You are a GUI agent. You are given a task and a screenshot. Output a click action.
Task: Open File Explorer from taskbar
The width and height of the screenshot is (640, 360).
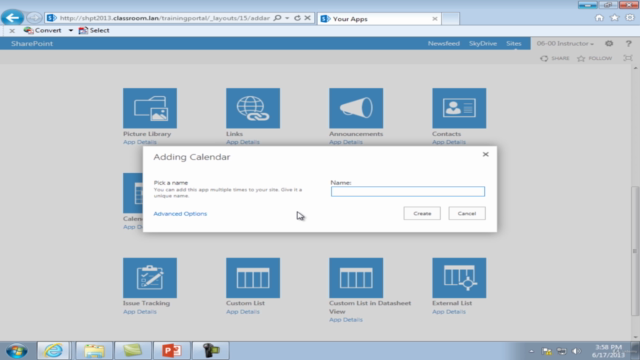point(94,351)
